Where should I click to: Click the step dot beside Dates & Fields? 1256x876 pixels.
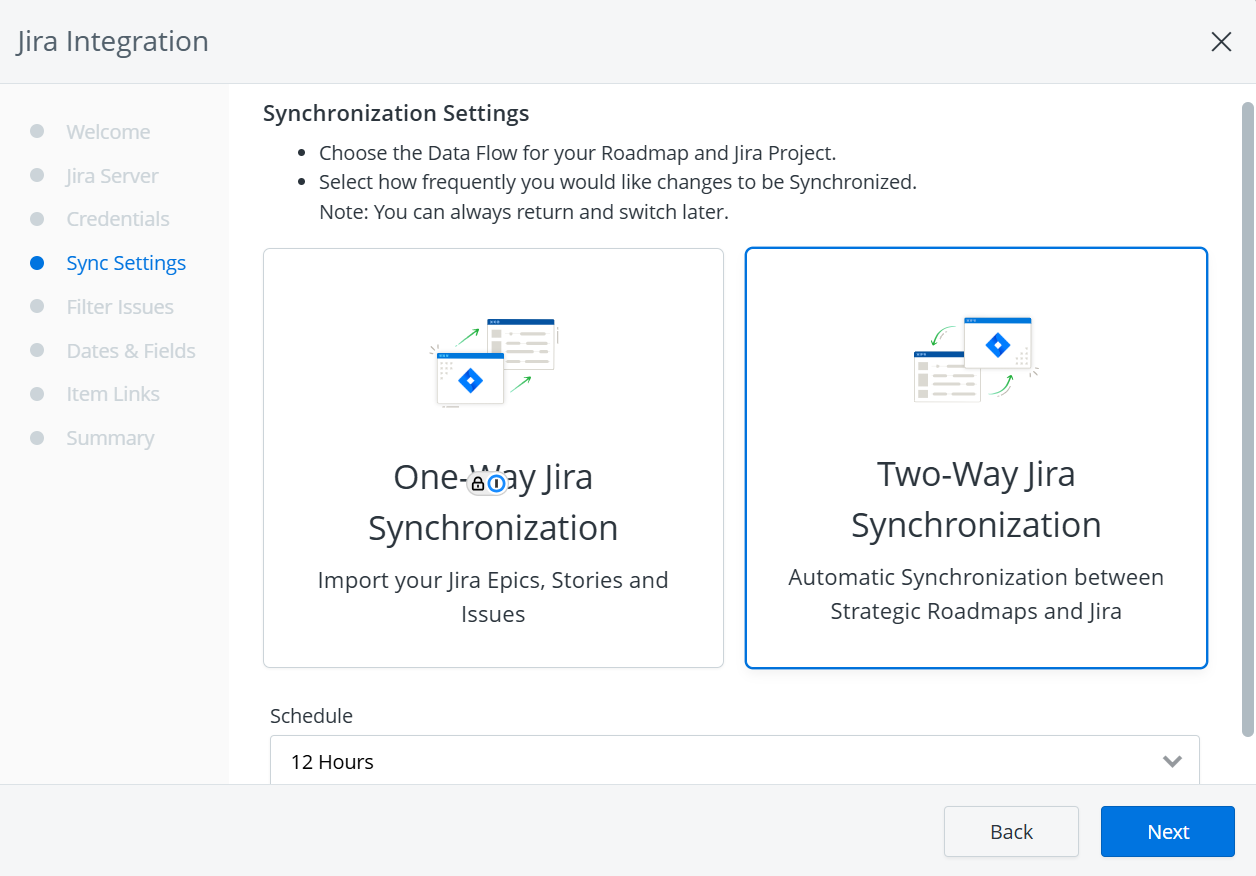pyautogui.click(x=37, y=350)
